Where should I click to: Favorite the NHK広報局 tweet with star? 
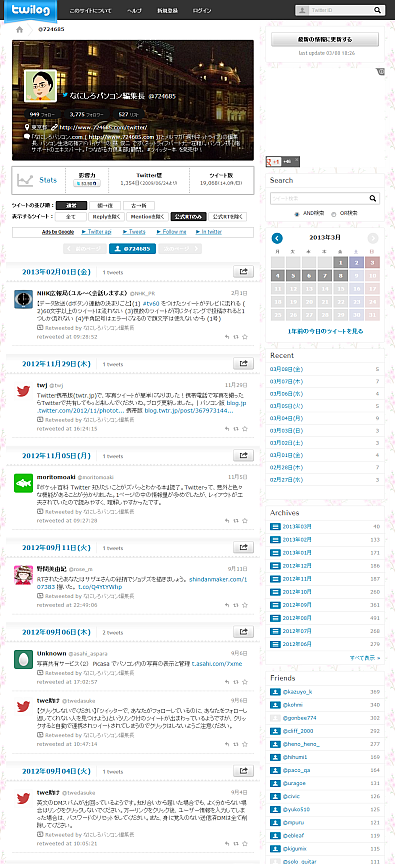(245, 337)
